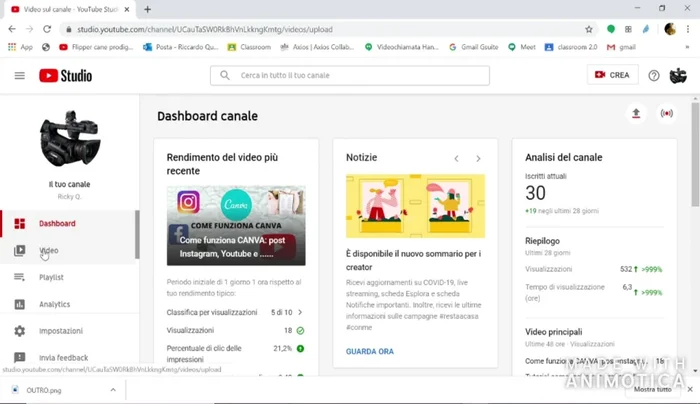This screenshot has width=700, height=404.
Task: Show previous news item arrow
Action: 456,158
